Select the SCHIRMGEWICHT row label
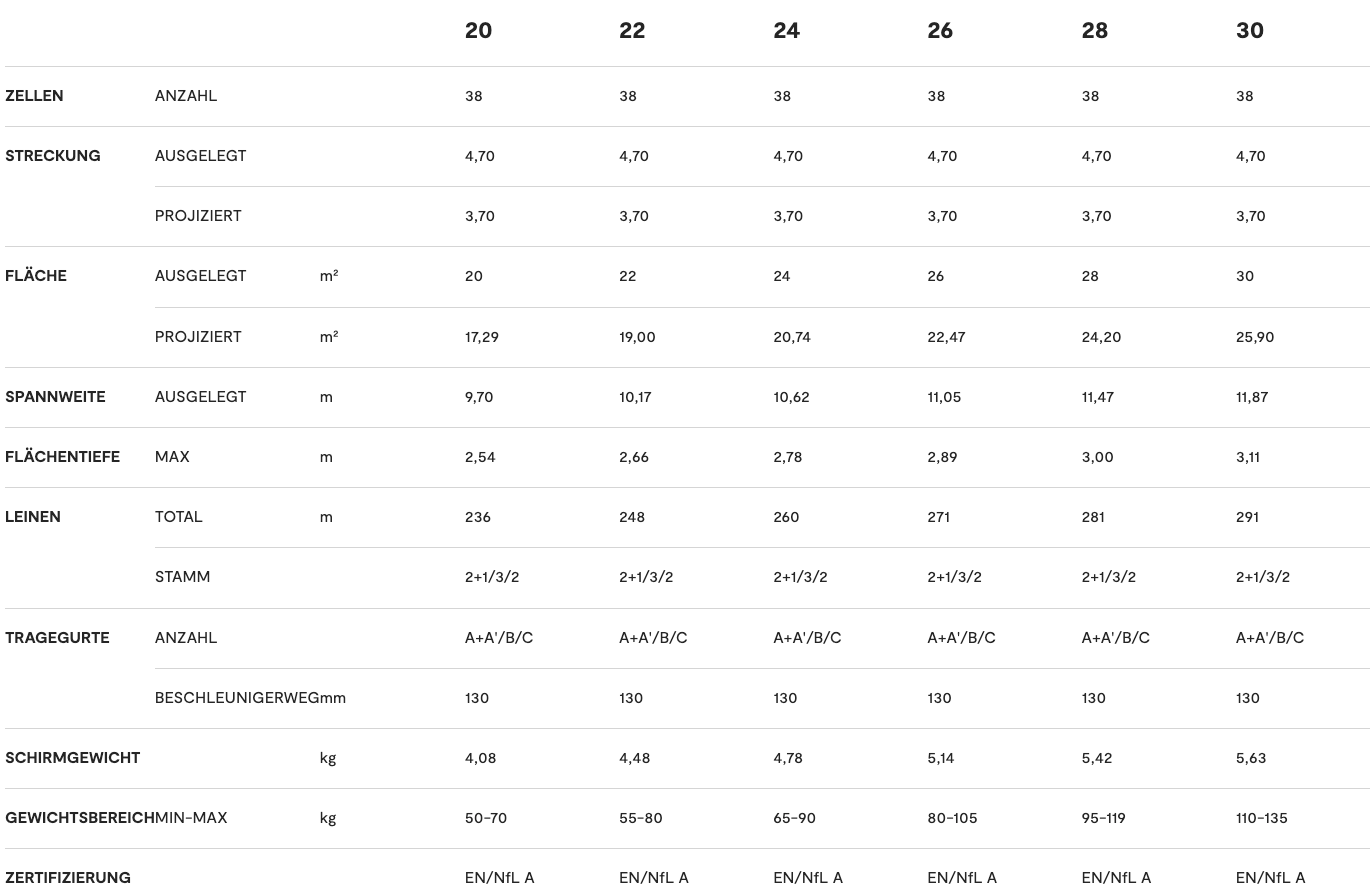Viewport: 1370px width, 895px height. click(x=72, y=758)
